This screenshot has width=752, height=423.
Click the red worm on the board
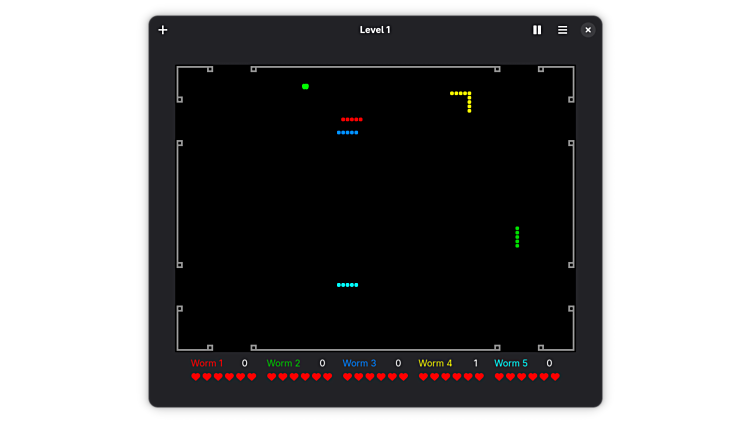352,119
